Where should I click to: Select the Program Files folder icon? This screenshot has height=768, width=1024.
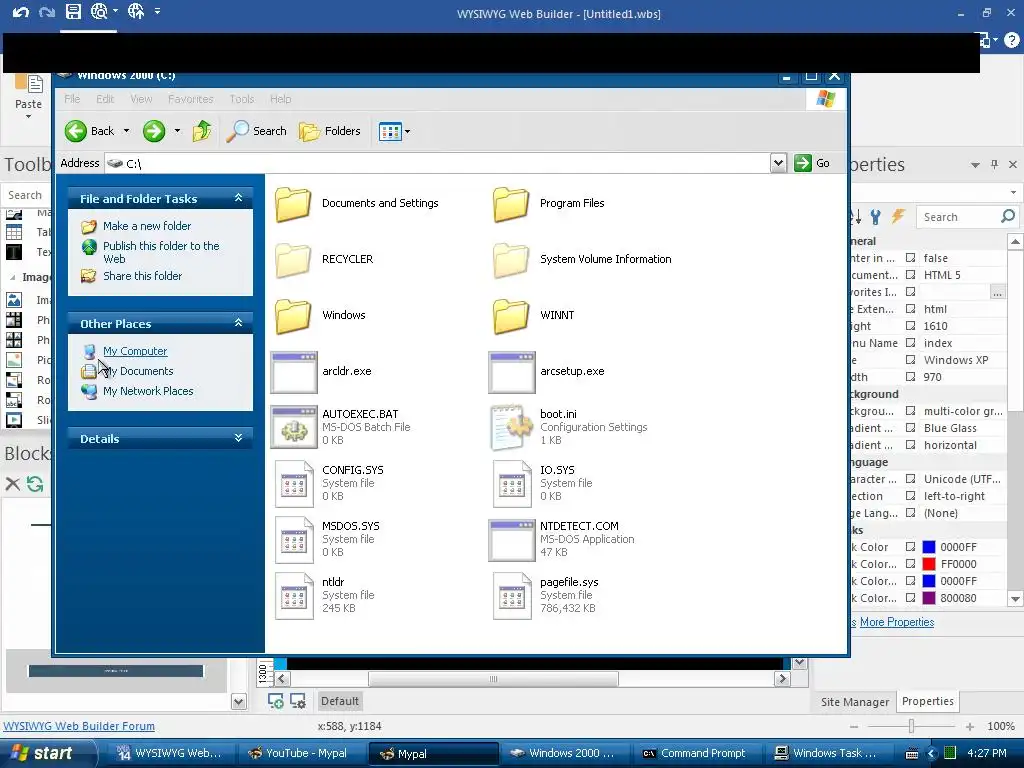[511, 204]
